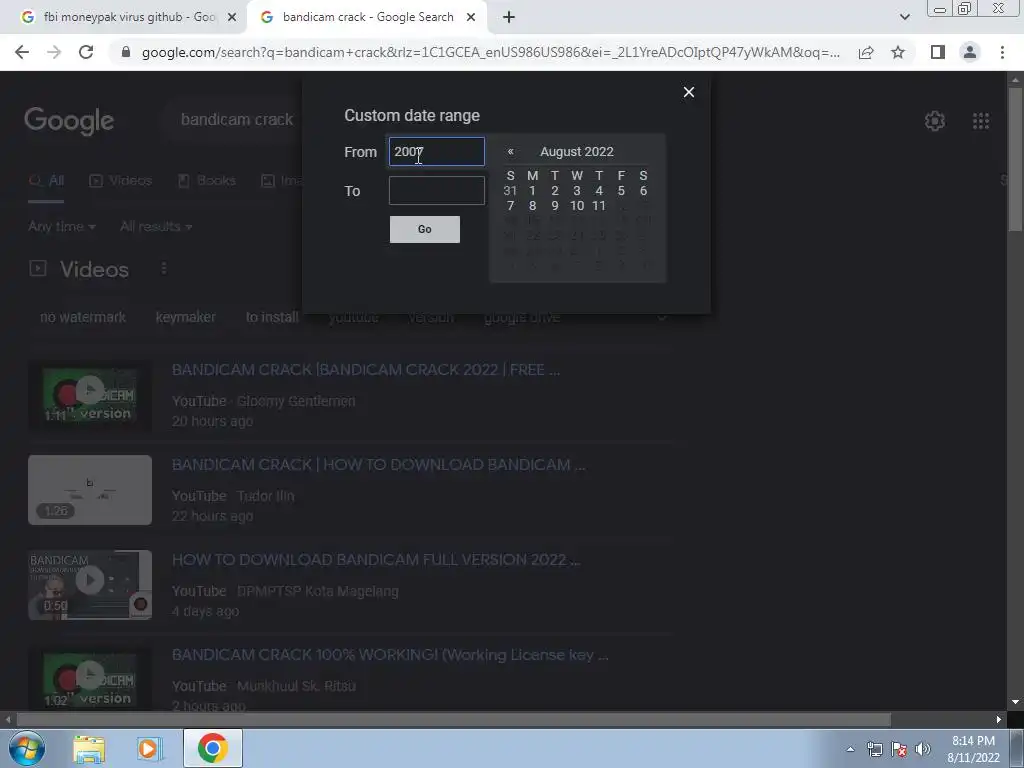Viewport: 1024px width, 768px height.
Task: Open the taskbar clock and date
Action: pyautogui.click(x=973, y=749)
